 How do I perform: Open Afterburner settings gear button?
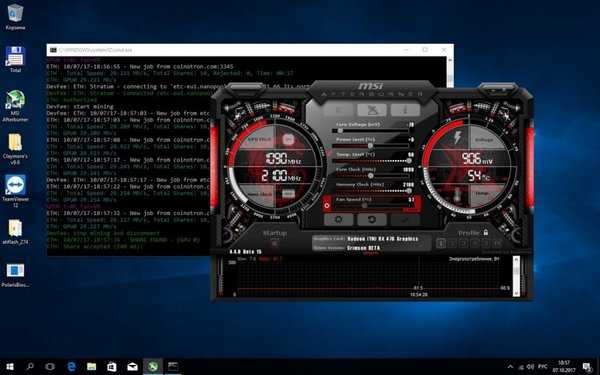click(x=339, y=220)
